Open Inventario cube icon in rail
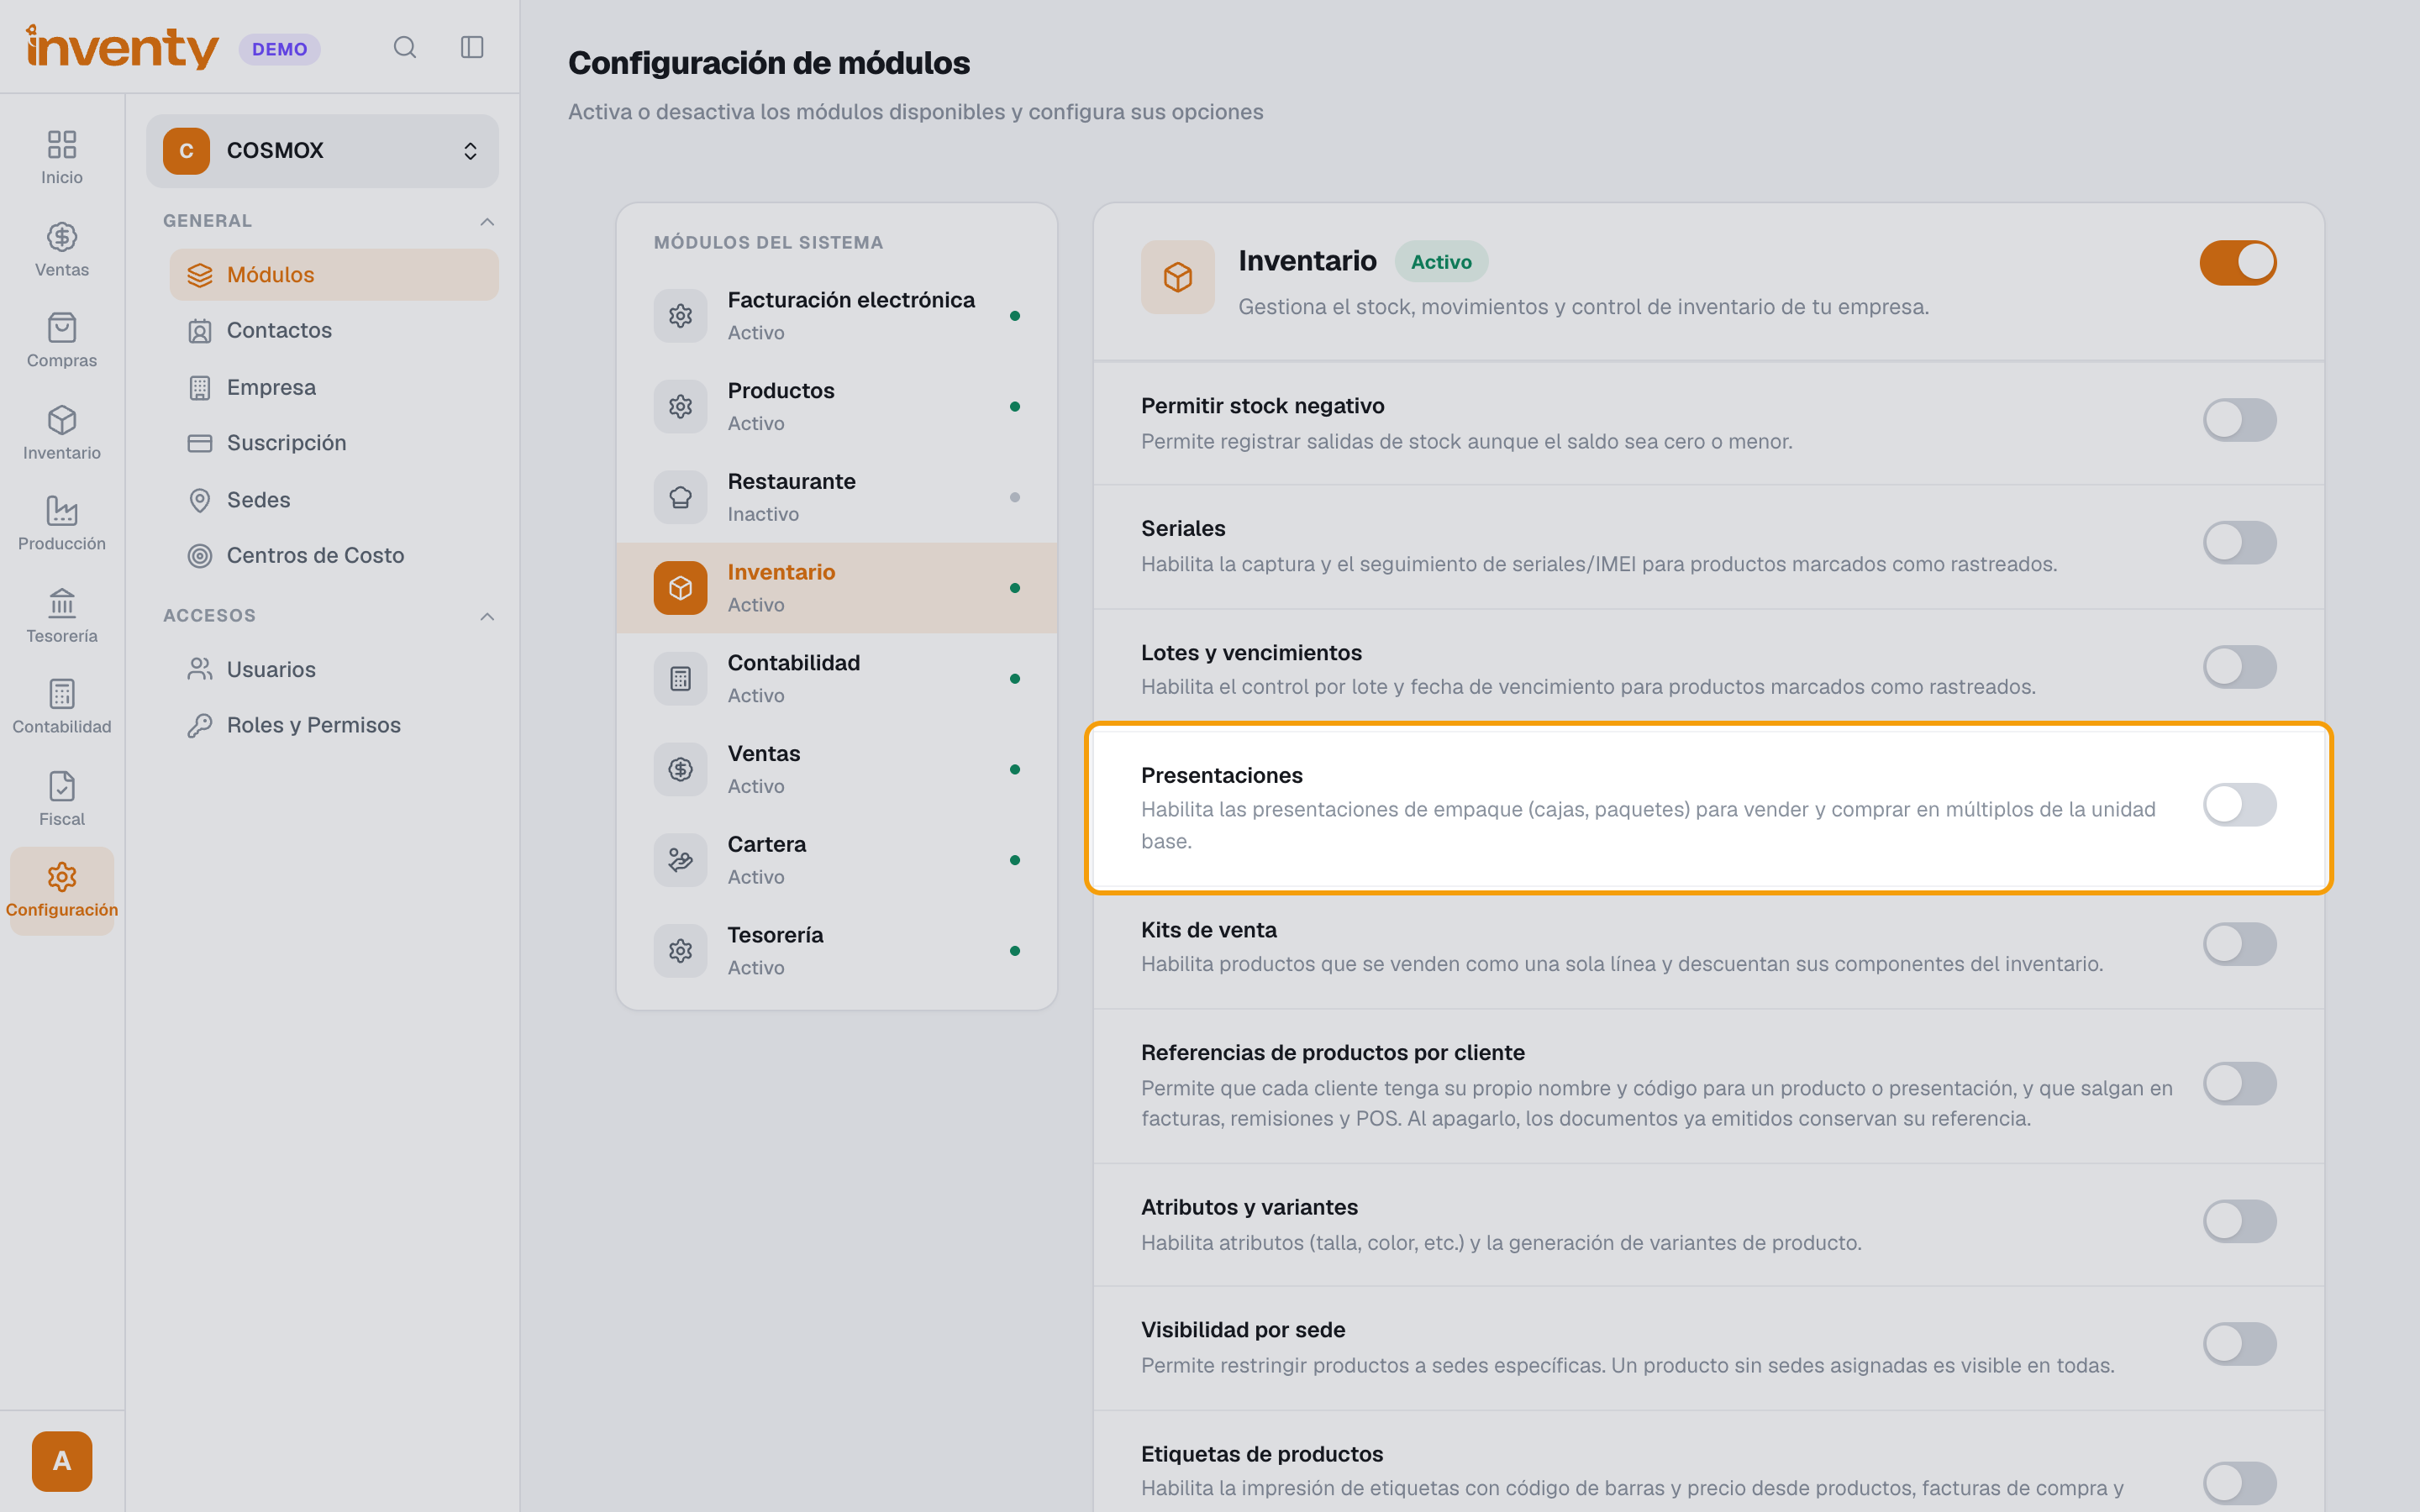 (x=62, y=433)
